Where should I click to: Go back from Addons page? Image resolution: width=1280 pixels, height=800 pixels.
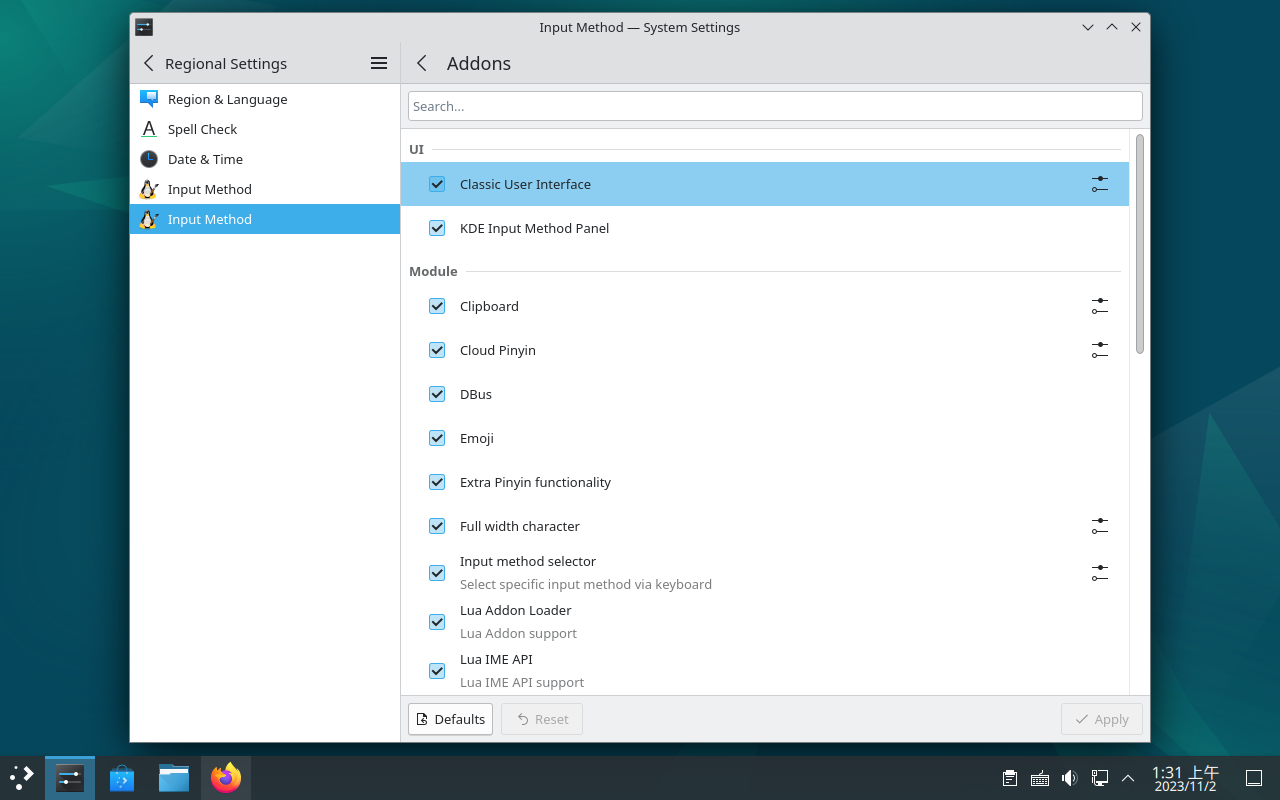(422, 63)
